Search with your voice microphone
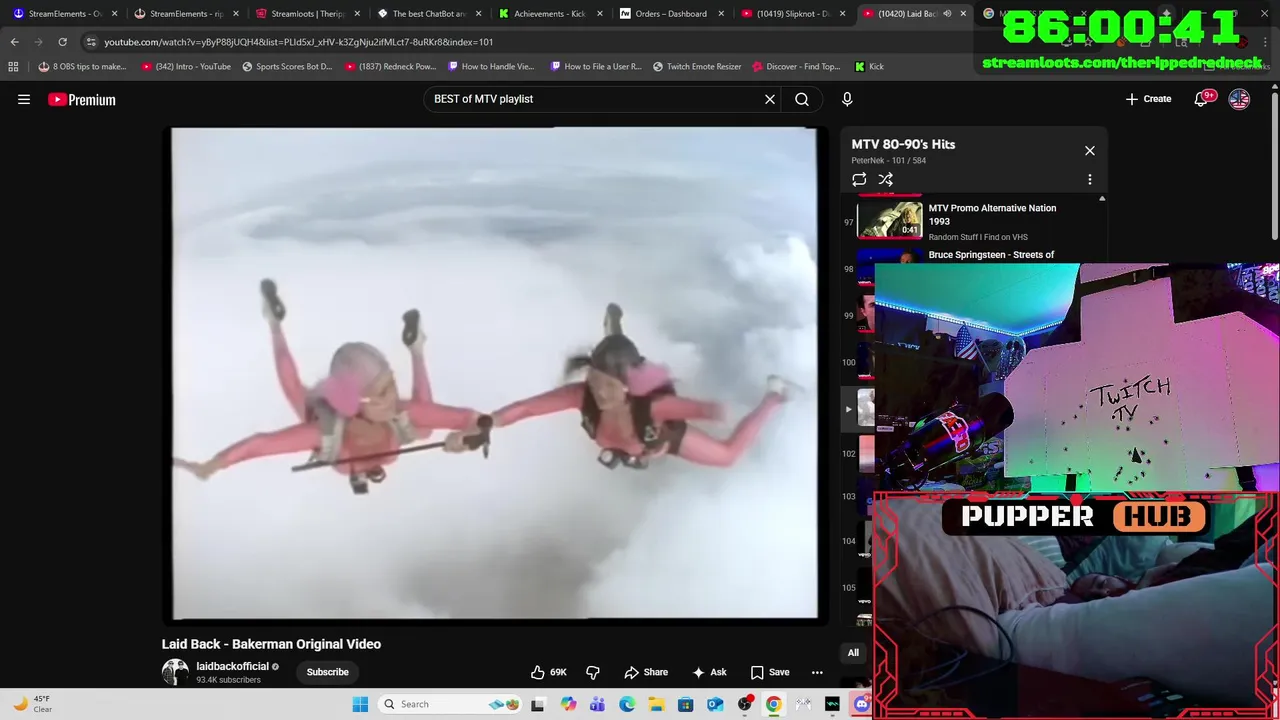 [847, 99]
